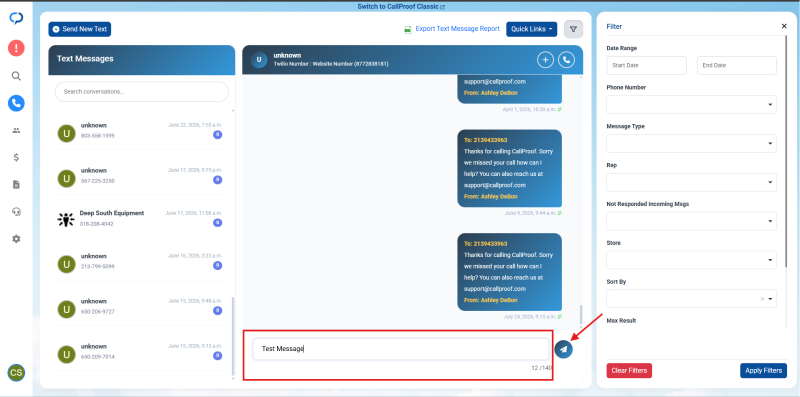Send the message with paper plane icon
Viewport: 800px width, 397px height.
pos(563,349)
